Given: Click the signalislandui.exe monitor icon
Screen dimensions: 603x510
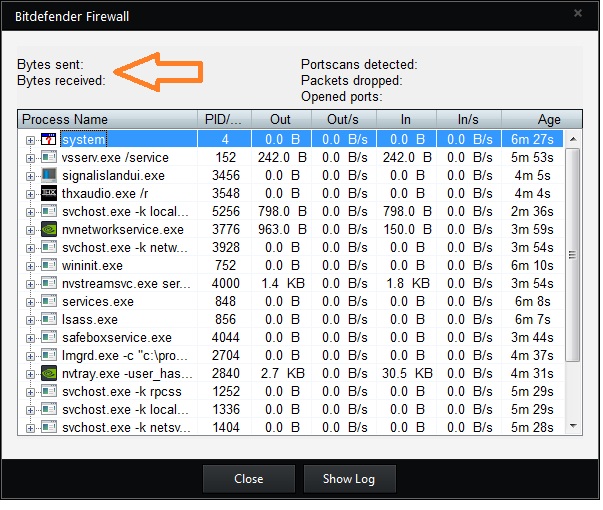Looking at the screenshot, I should 49,175.
